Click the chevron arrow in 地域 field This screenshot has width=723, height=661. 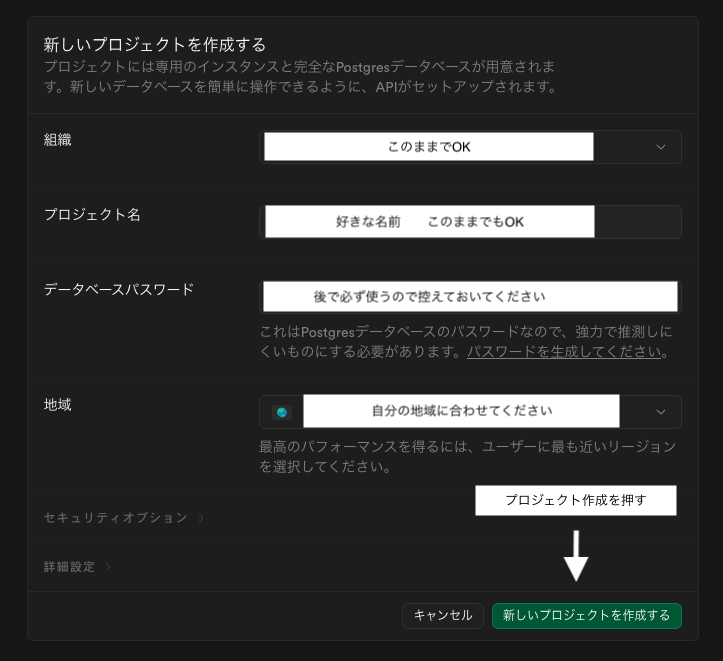tap(660, 411)
